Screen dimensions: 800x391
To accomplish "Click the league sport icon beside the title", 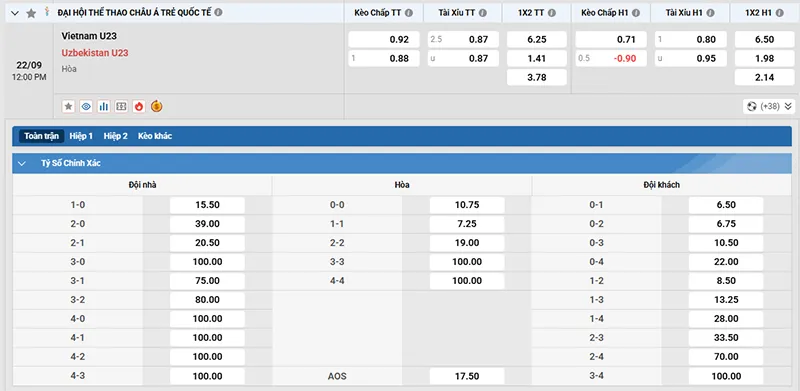I will [47, 12].
